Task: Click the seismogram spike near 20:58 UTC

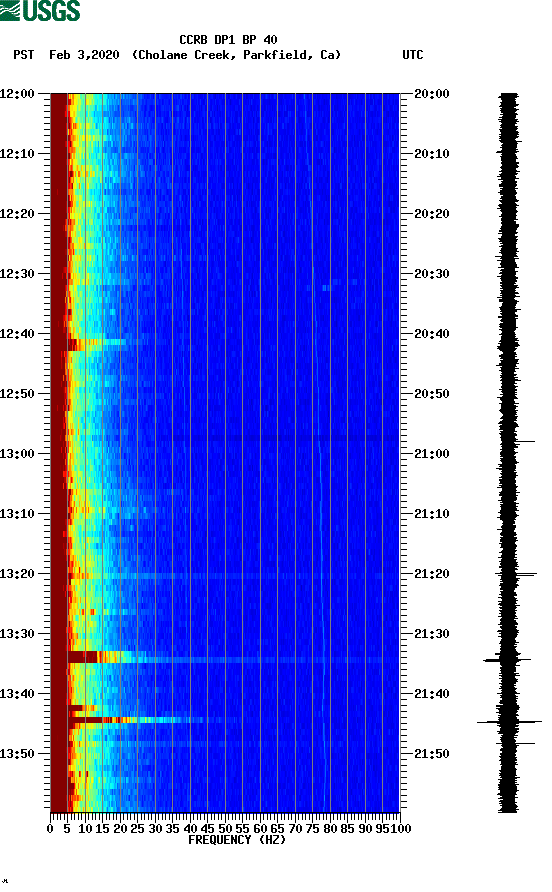Action: click(517, 441)
